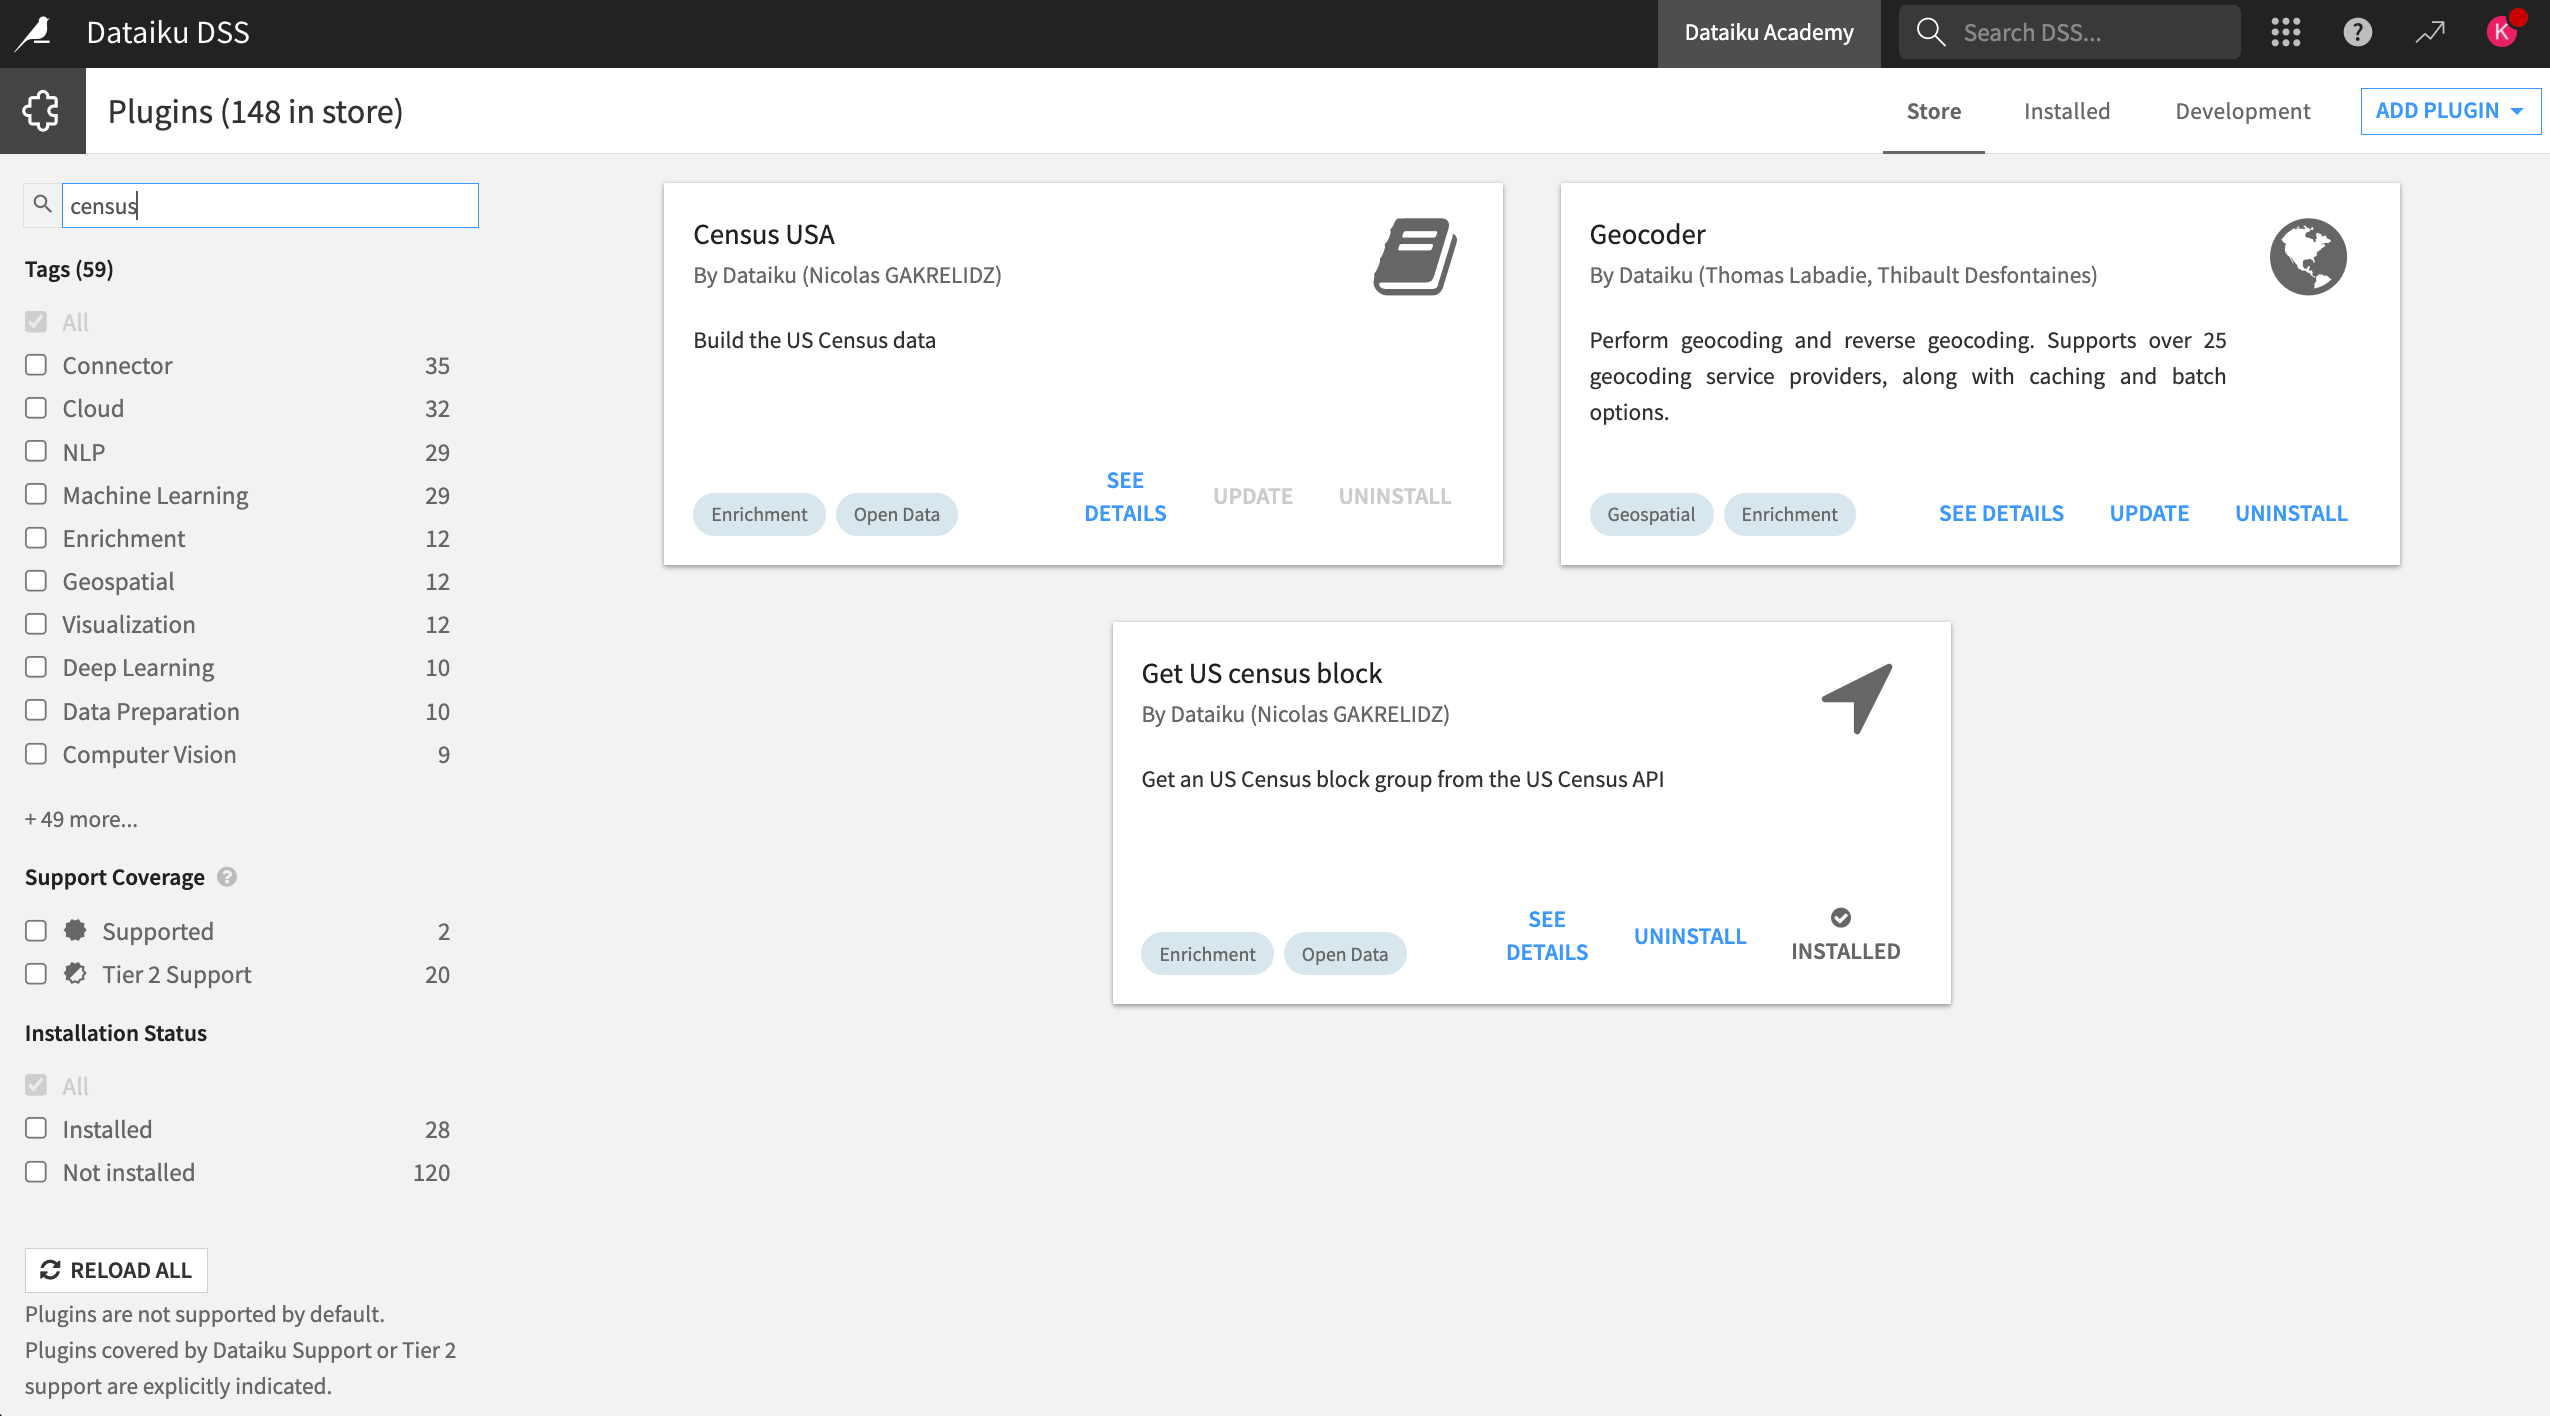This screenshot has width=2550, height=1416.
Task: Click the greyed UNINSTALL on Census USA
Action: pyautogui.click(x=1395, y=496)
